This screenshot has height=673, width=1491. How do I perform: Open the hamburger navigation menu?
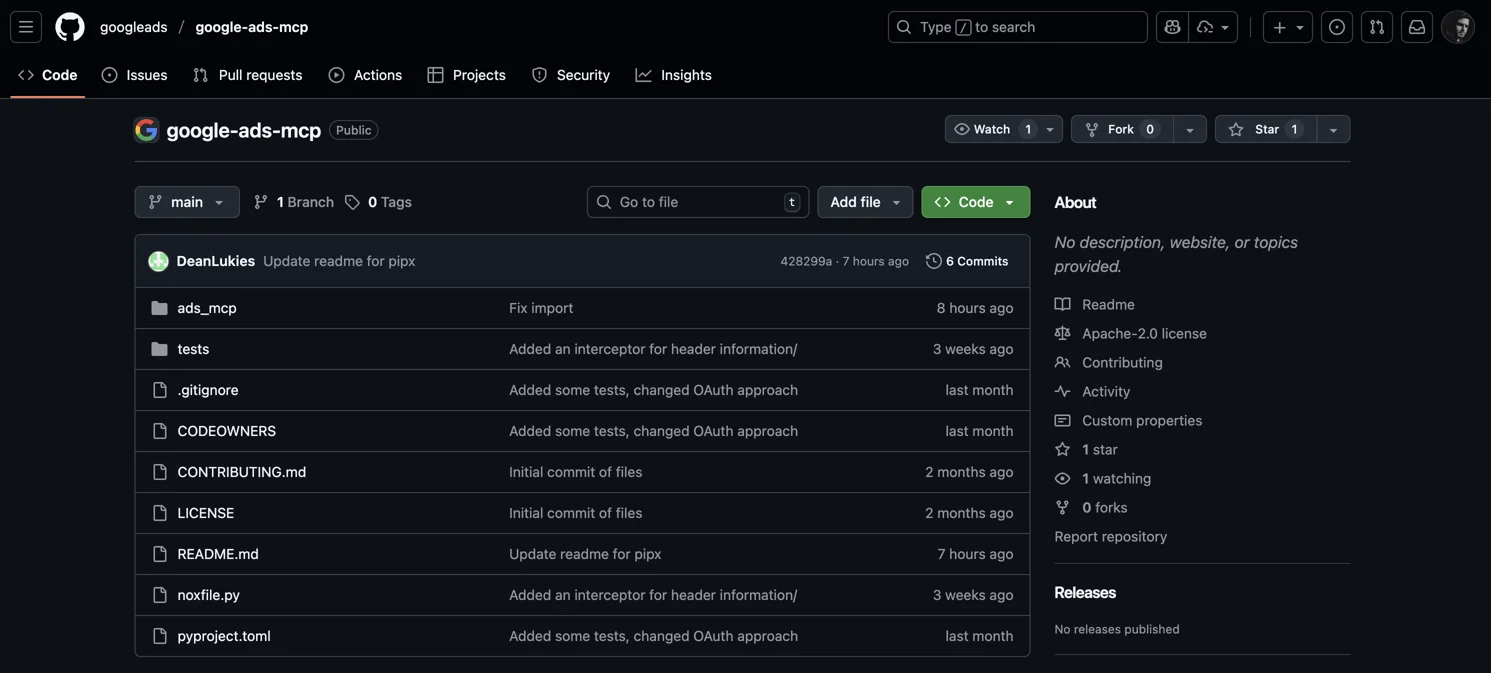coord(26,27)
